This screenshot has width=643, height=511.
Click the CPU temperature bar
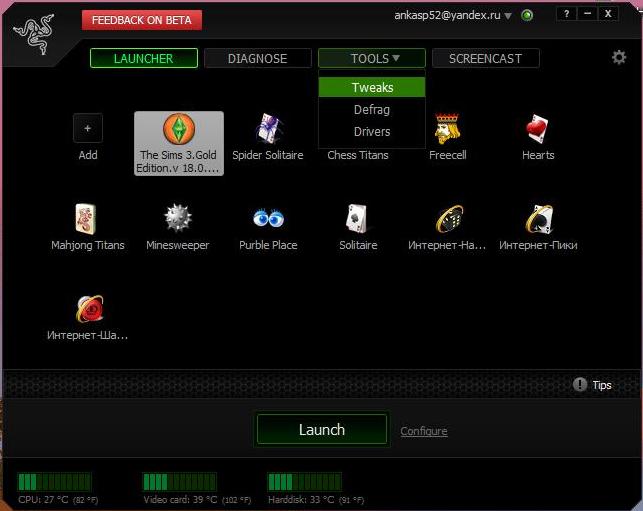click(x=54, y=481)
